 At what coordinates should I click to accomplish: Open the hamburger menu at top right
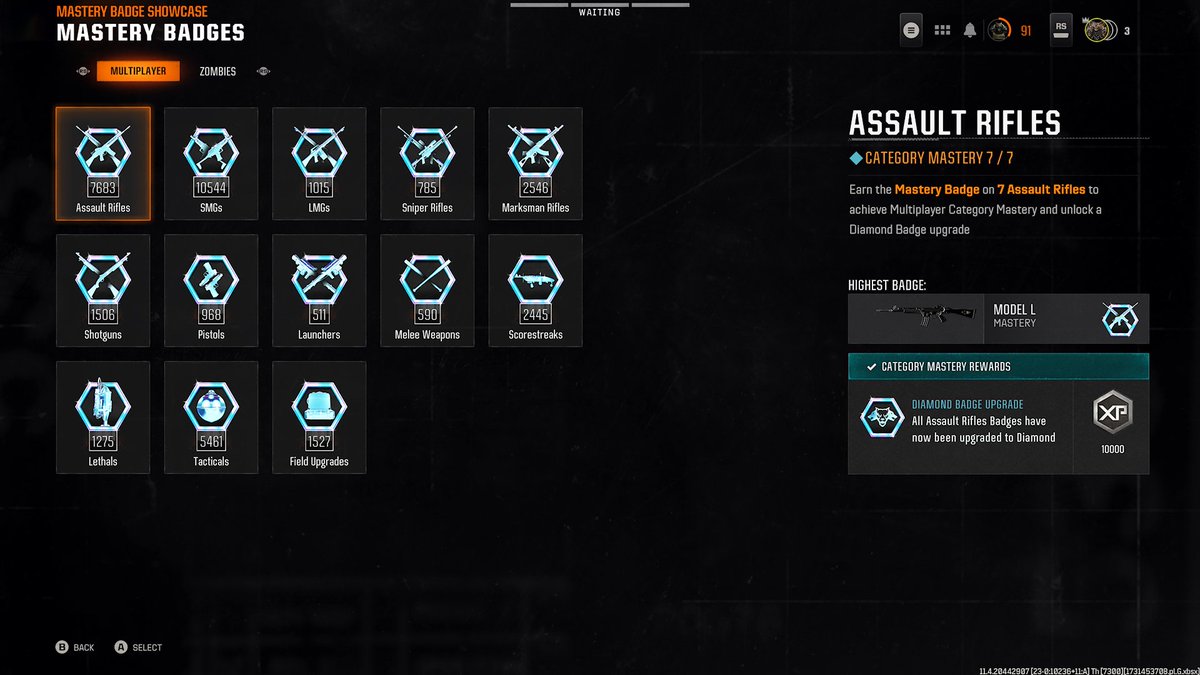pyautogui.click(x=910, y=30)
